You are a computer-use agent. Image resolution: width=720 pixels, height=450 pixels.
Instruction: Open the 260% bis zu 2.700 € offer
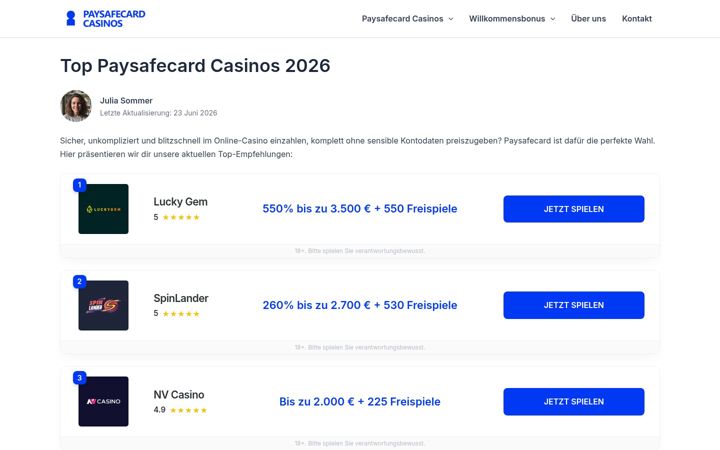coord(360,305)
